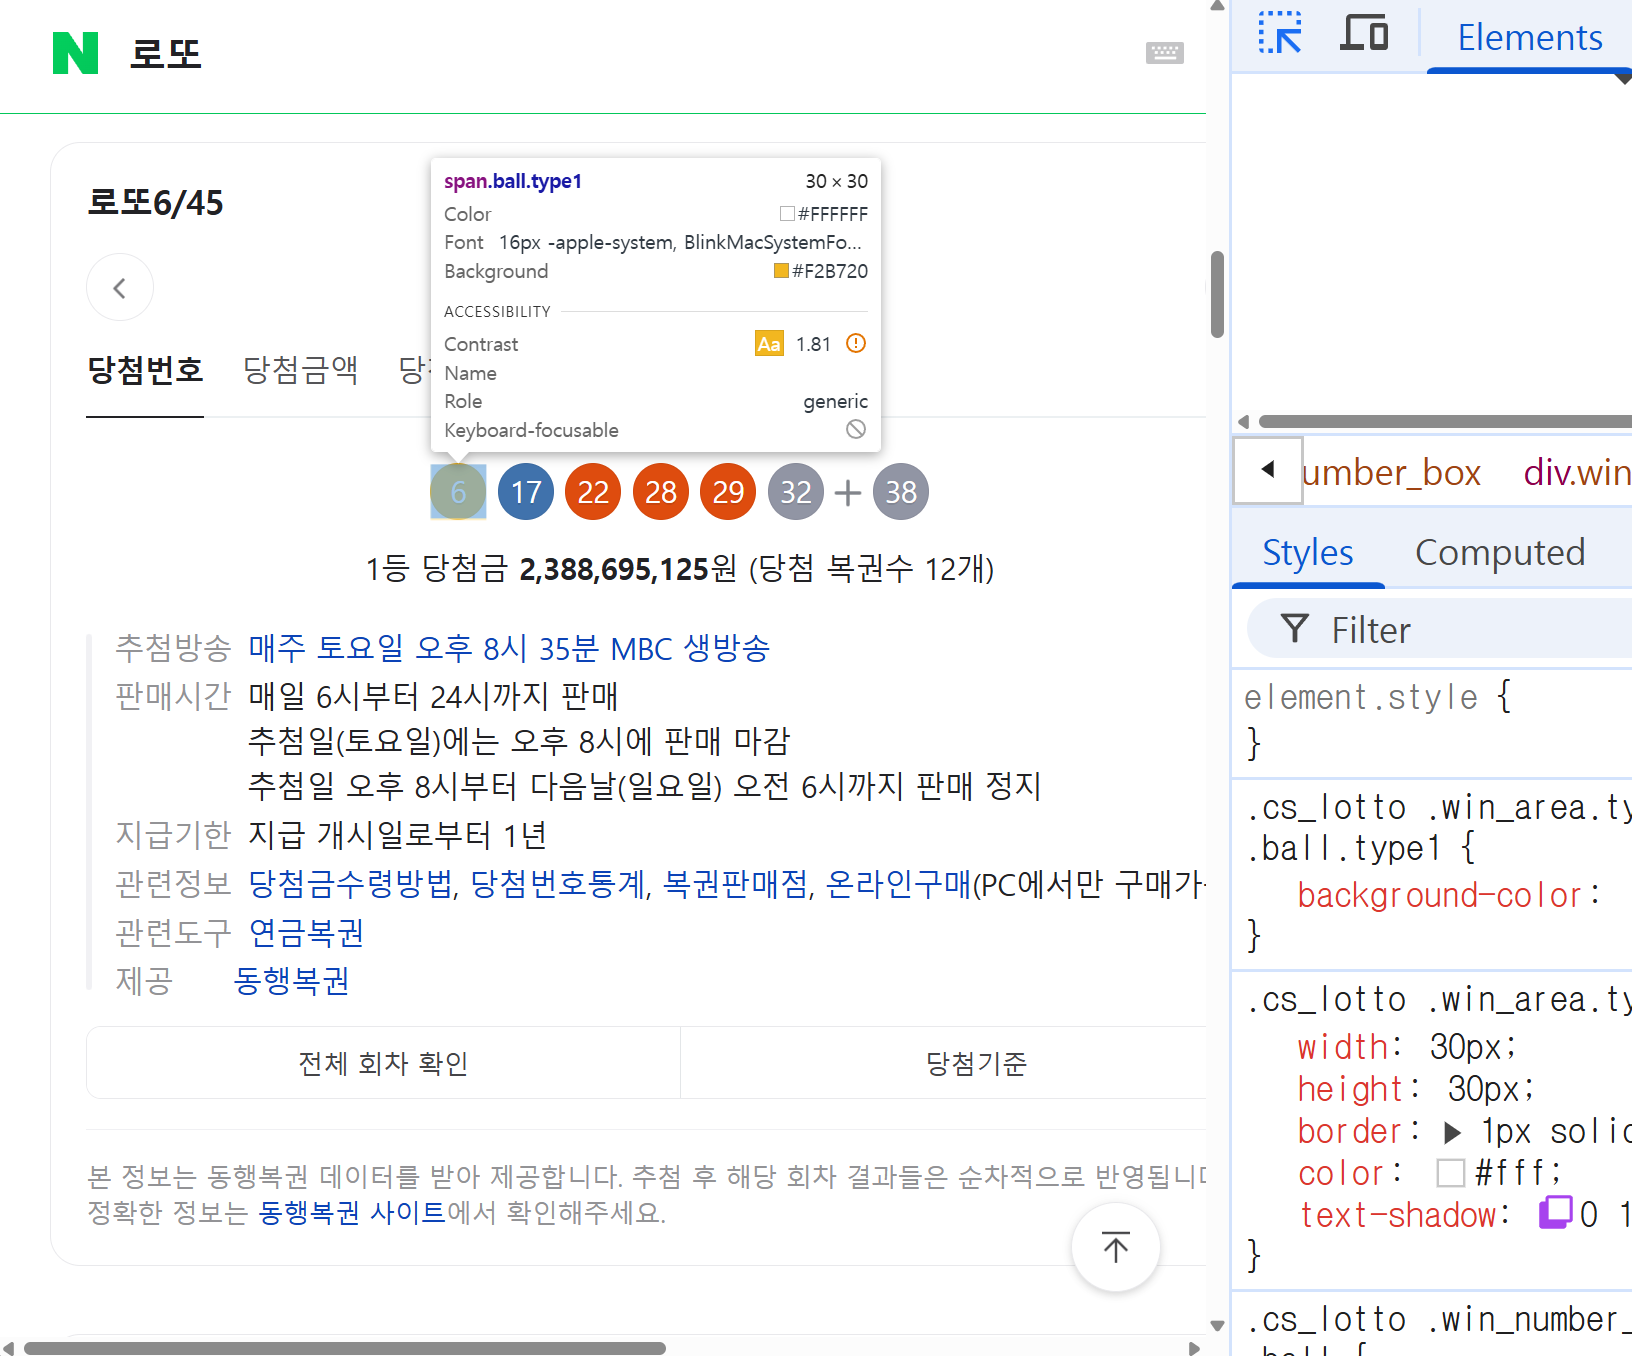Switch to the Computed tab

pyautogui.click(x=1499, y=553)
